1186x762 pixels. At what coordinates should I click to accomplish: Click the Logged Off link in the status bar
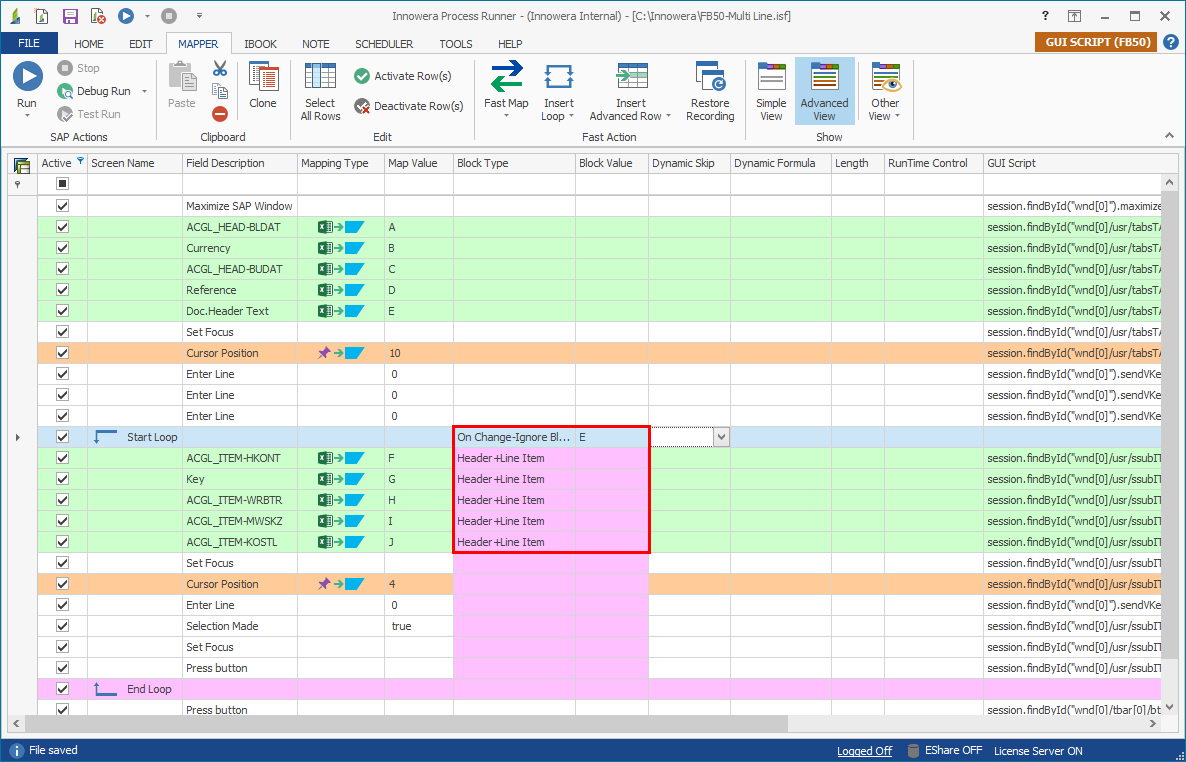click(x=864, y=751)
